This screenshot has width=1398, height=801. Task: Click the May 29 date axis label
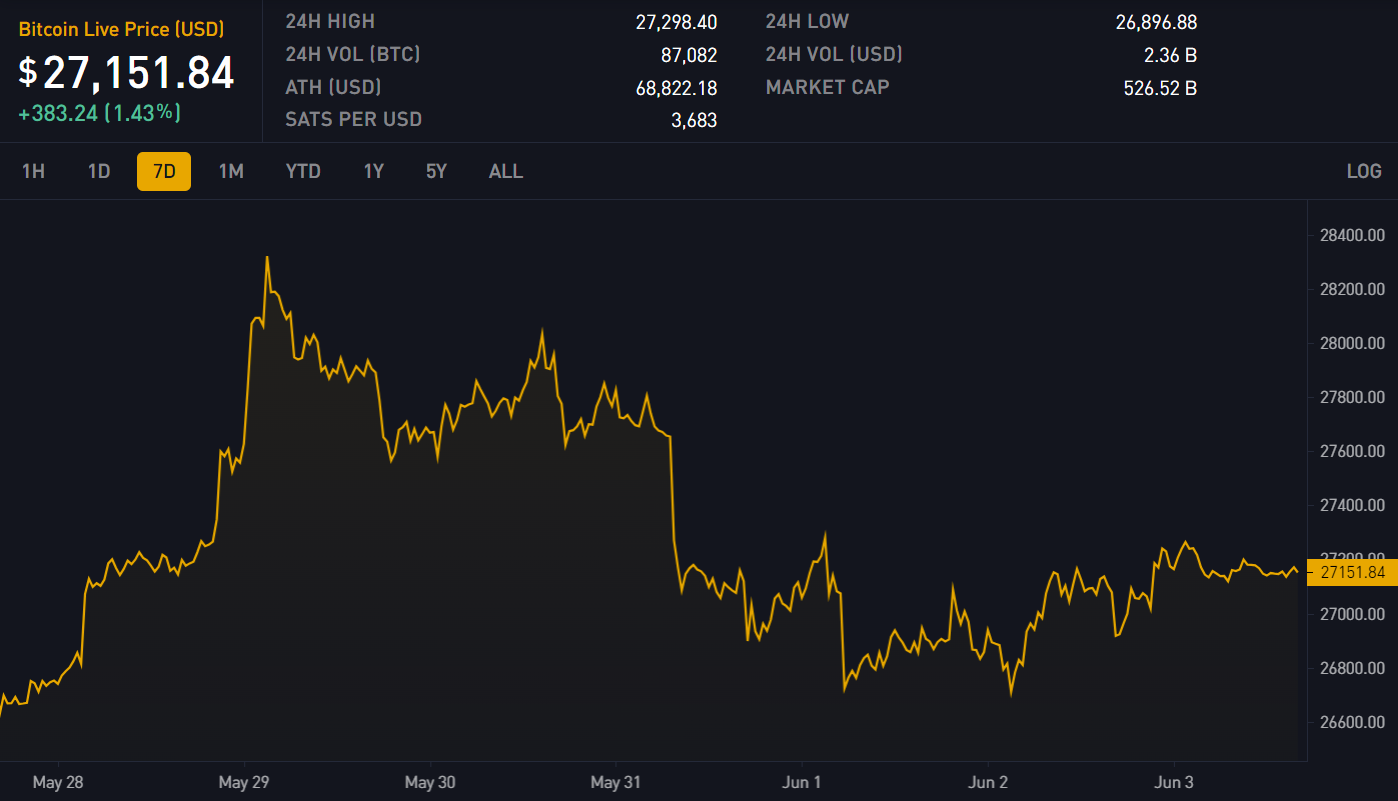pos(245,782)
